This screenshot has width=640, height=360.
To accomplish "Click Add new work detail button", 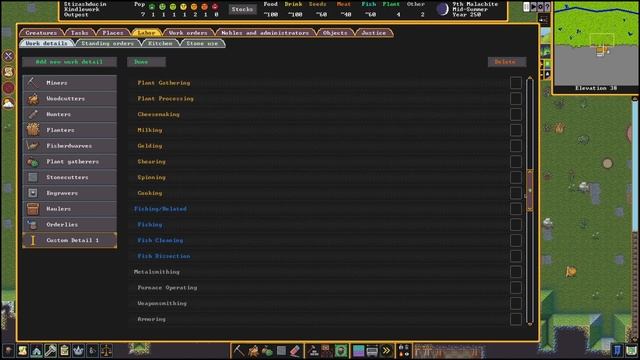I will [69, 62].
